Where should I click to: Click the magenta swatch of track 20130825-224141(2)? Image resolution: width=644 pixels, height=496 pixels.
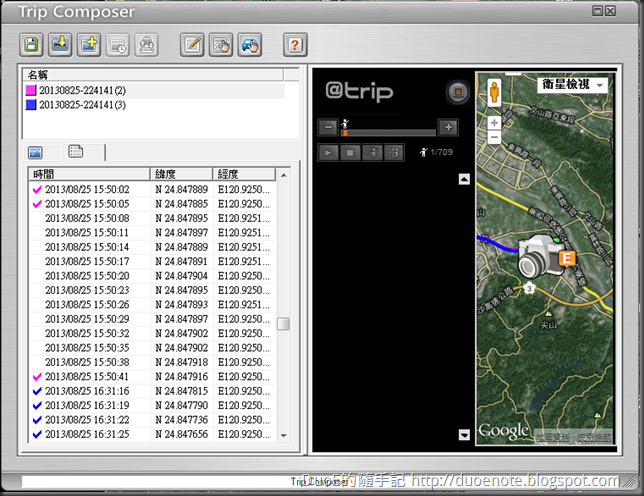[x=31, y=91]
